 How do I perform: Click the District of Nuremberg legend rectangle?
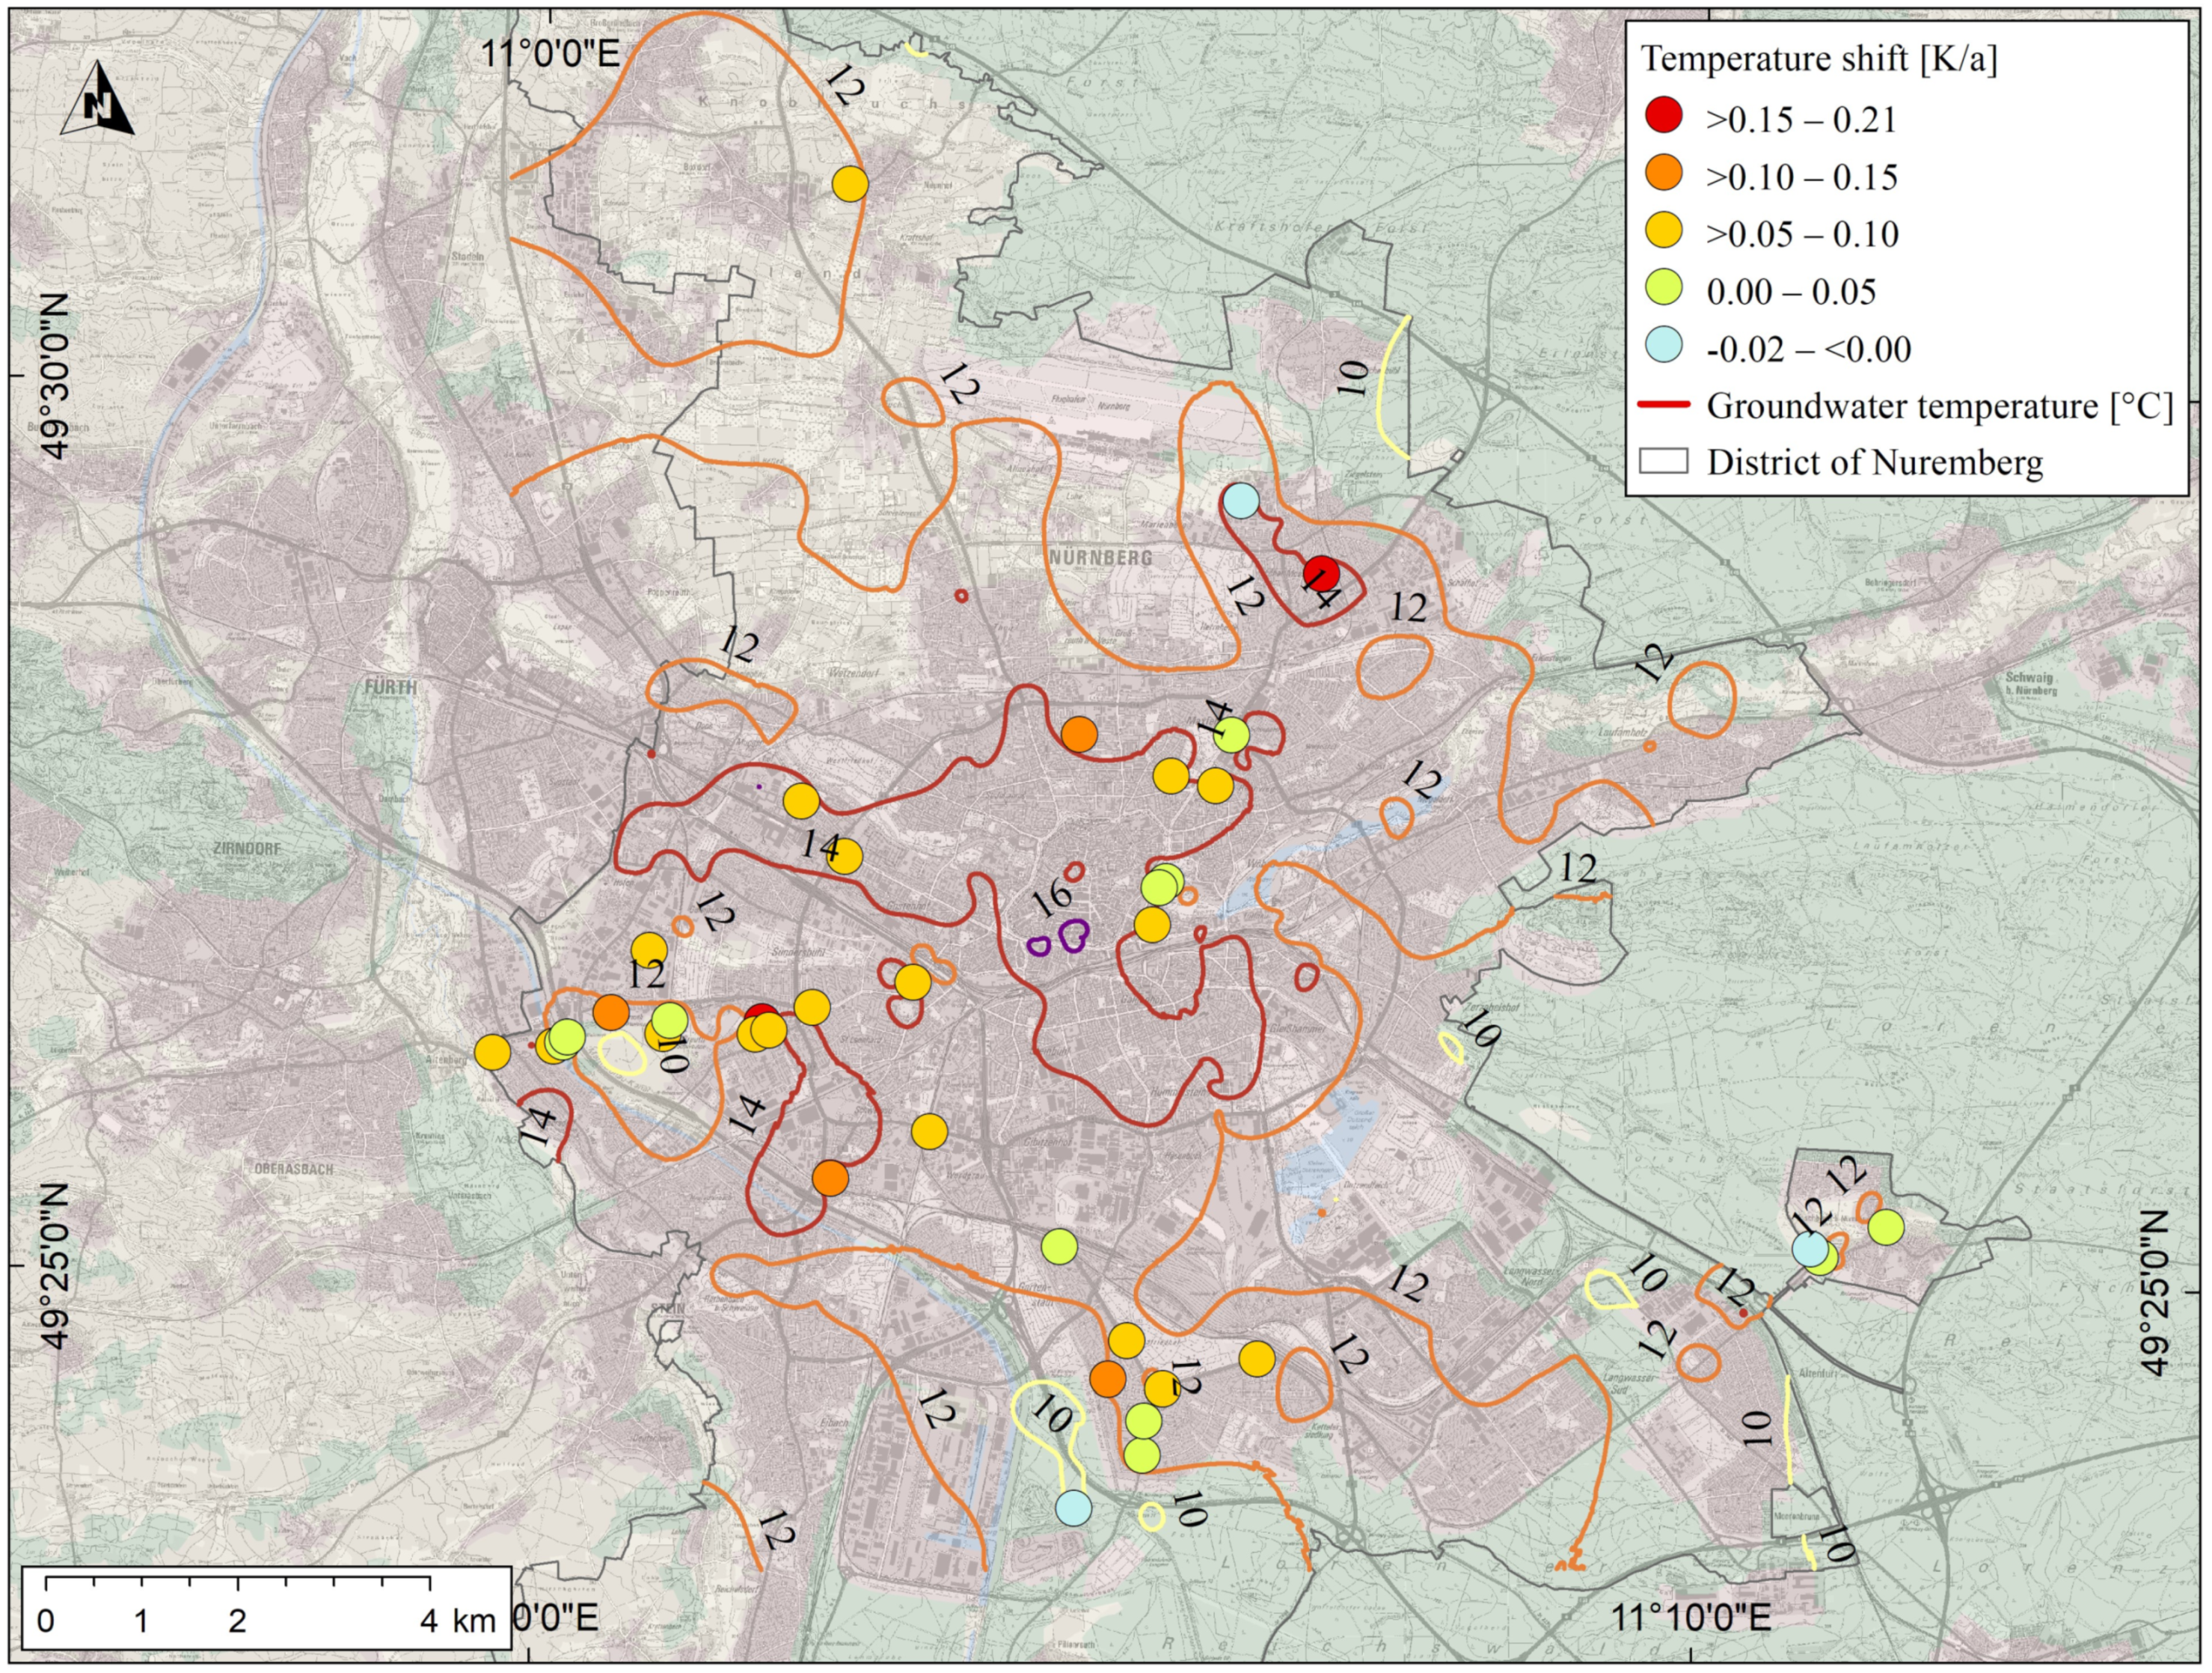1664,461
